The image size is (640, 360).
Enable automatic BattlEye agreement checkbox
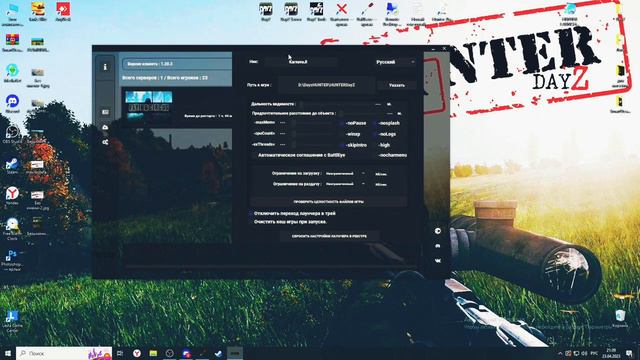point(253,155)
